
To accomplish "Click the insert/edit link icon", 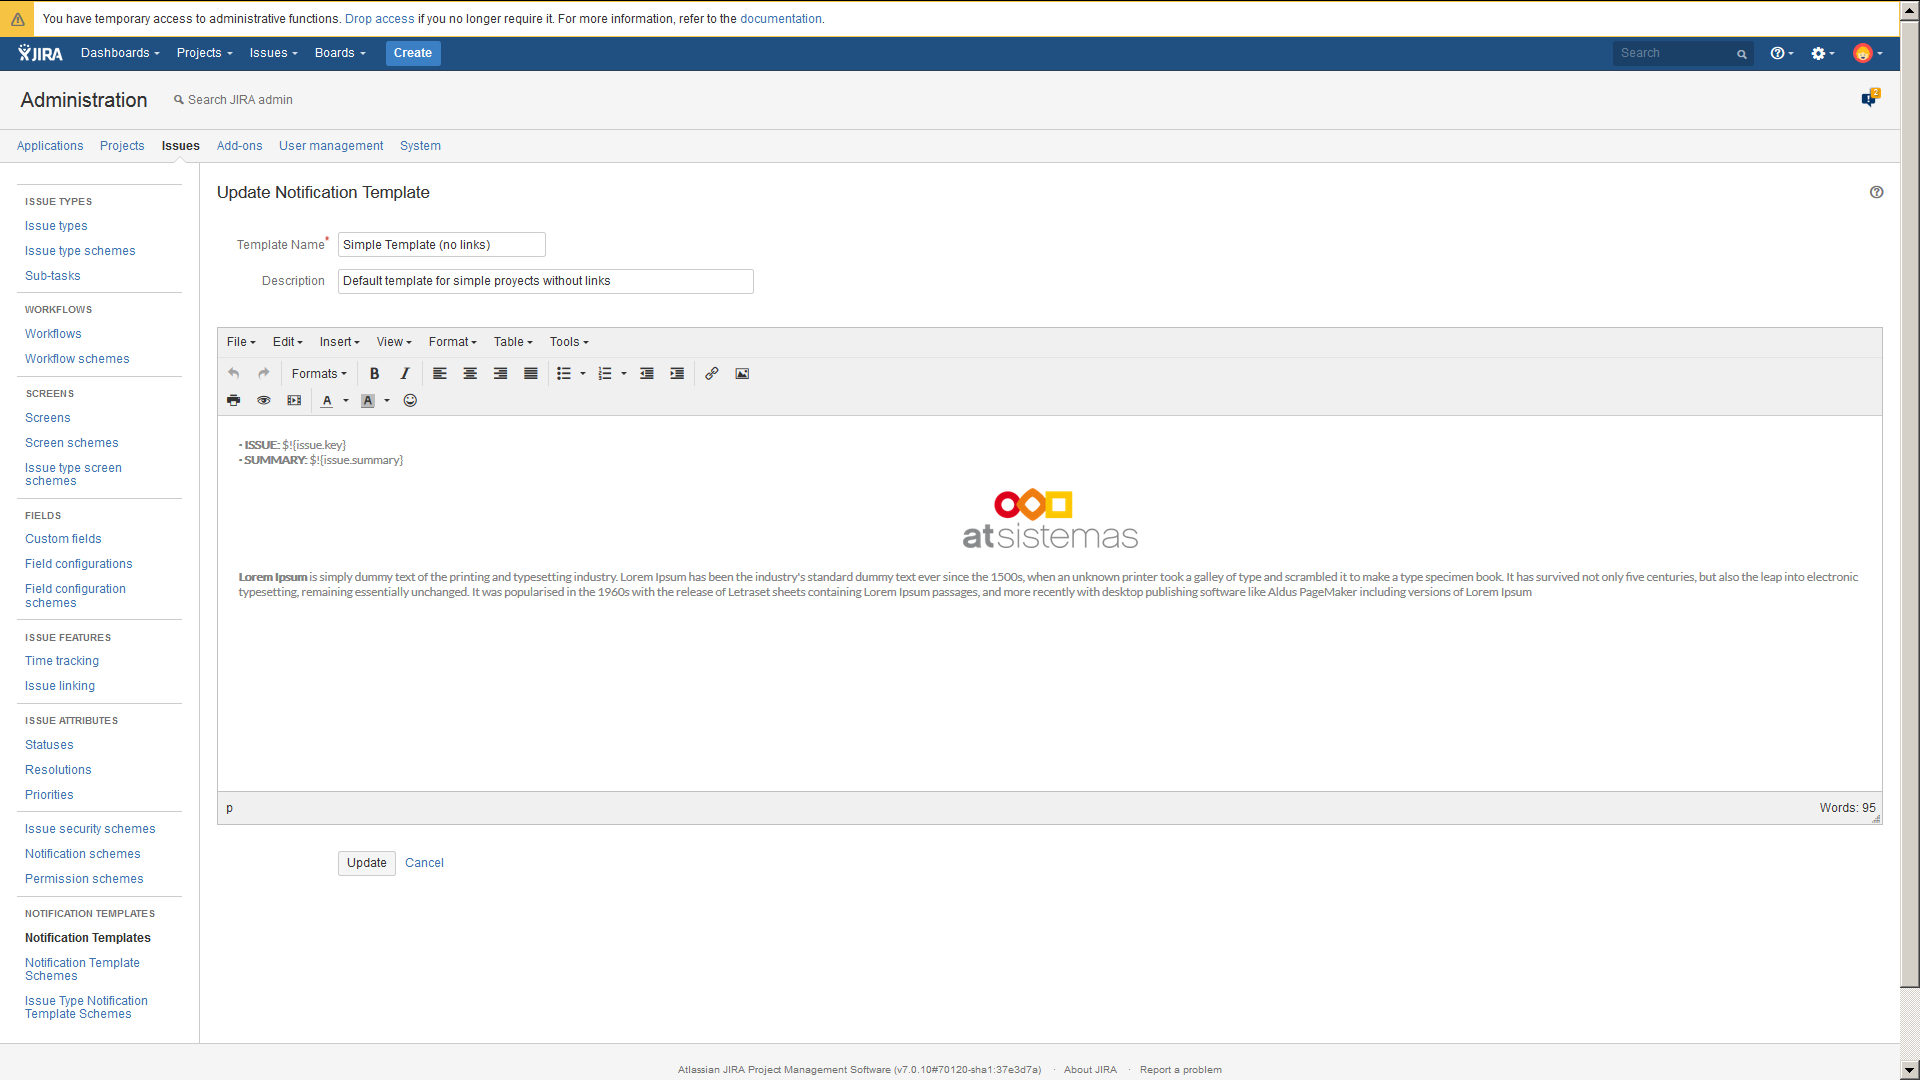I will pos(711,374).
